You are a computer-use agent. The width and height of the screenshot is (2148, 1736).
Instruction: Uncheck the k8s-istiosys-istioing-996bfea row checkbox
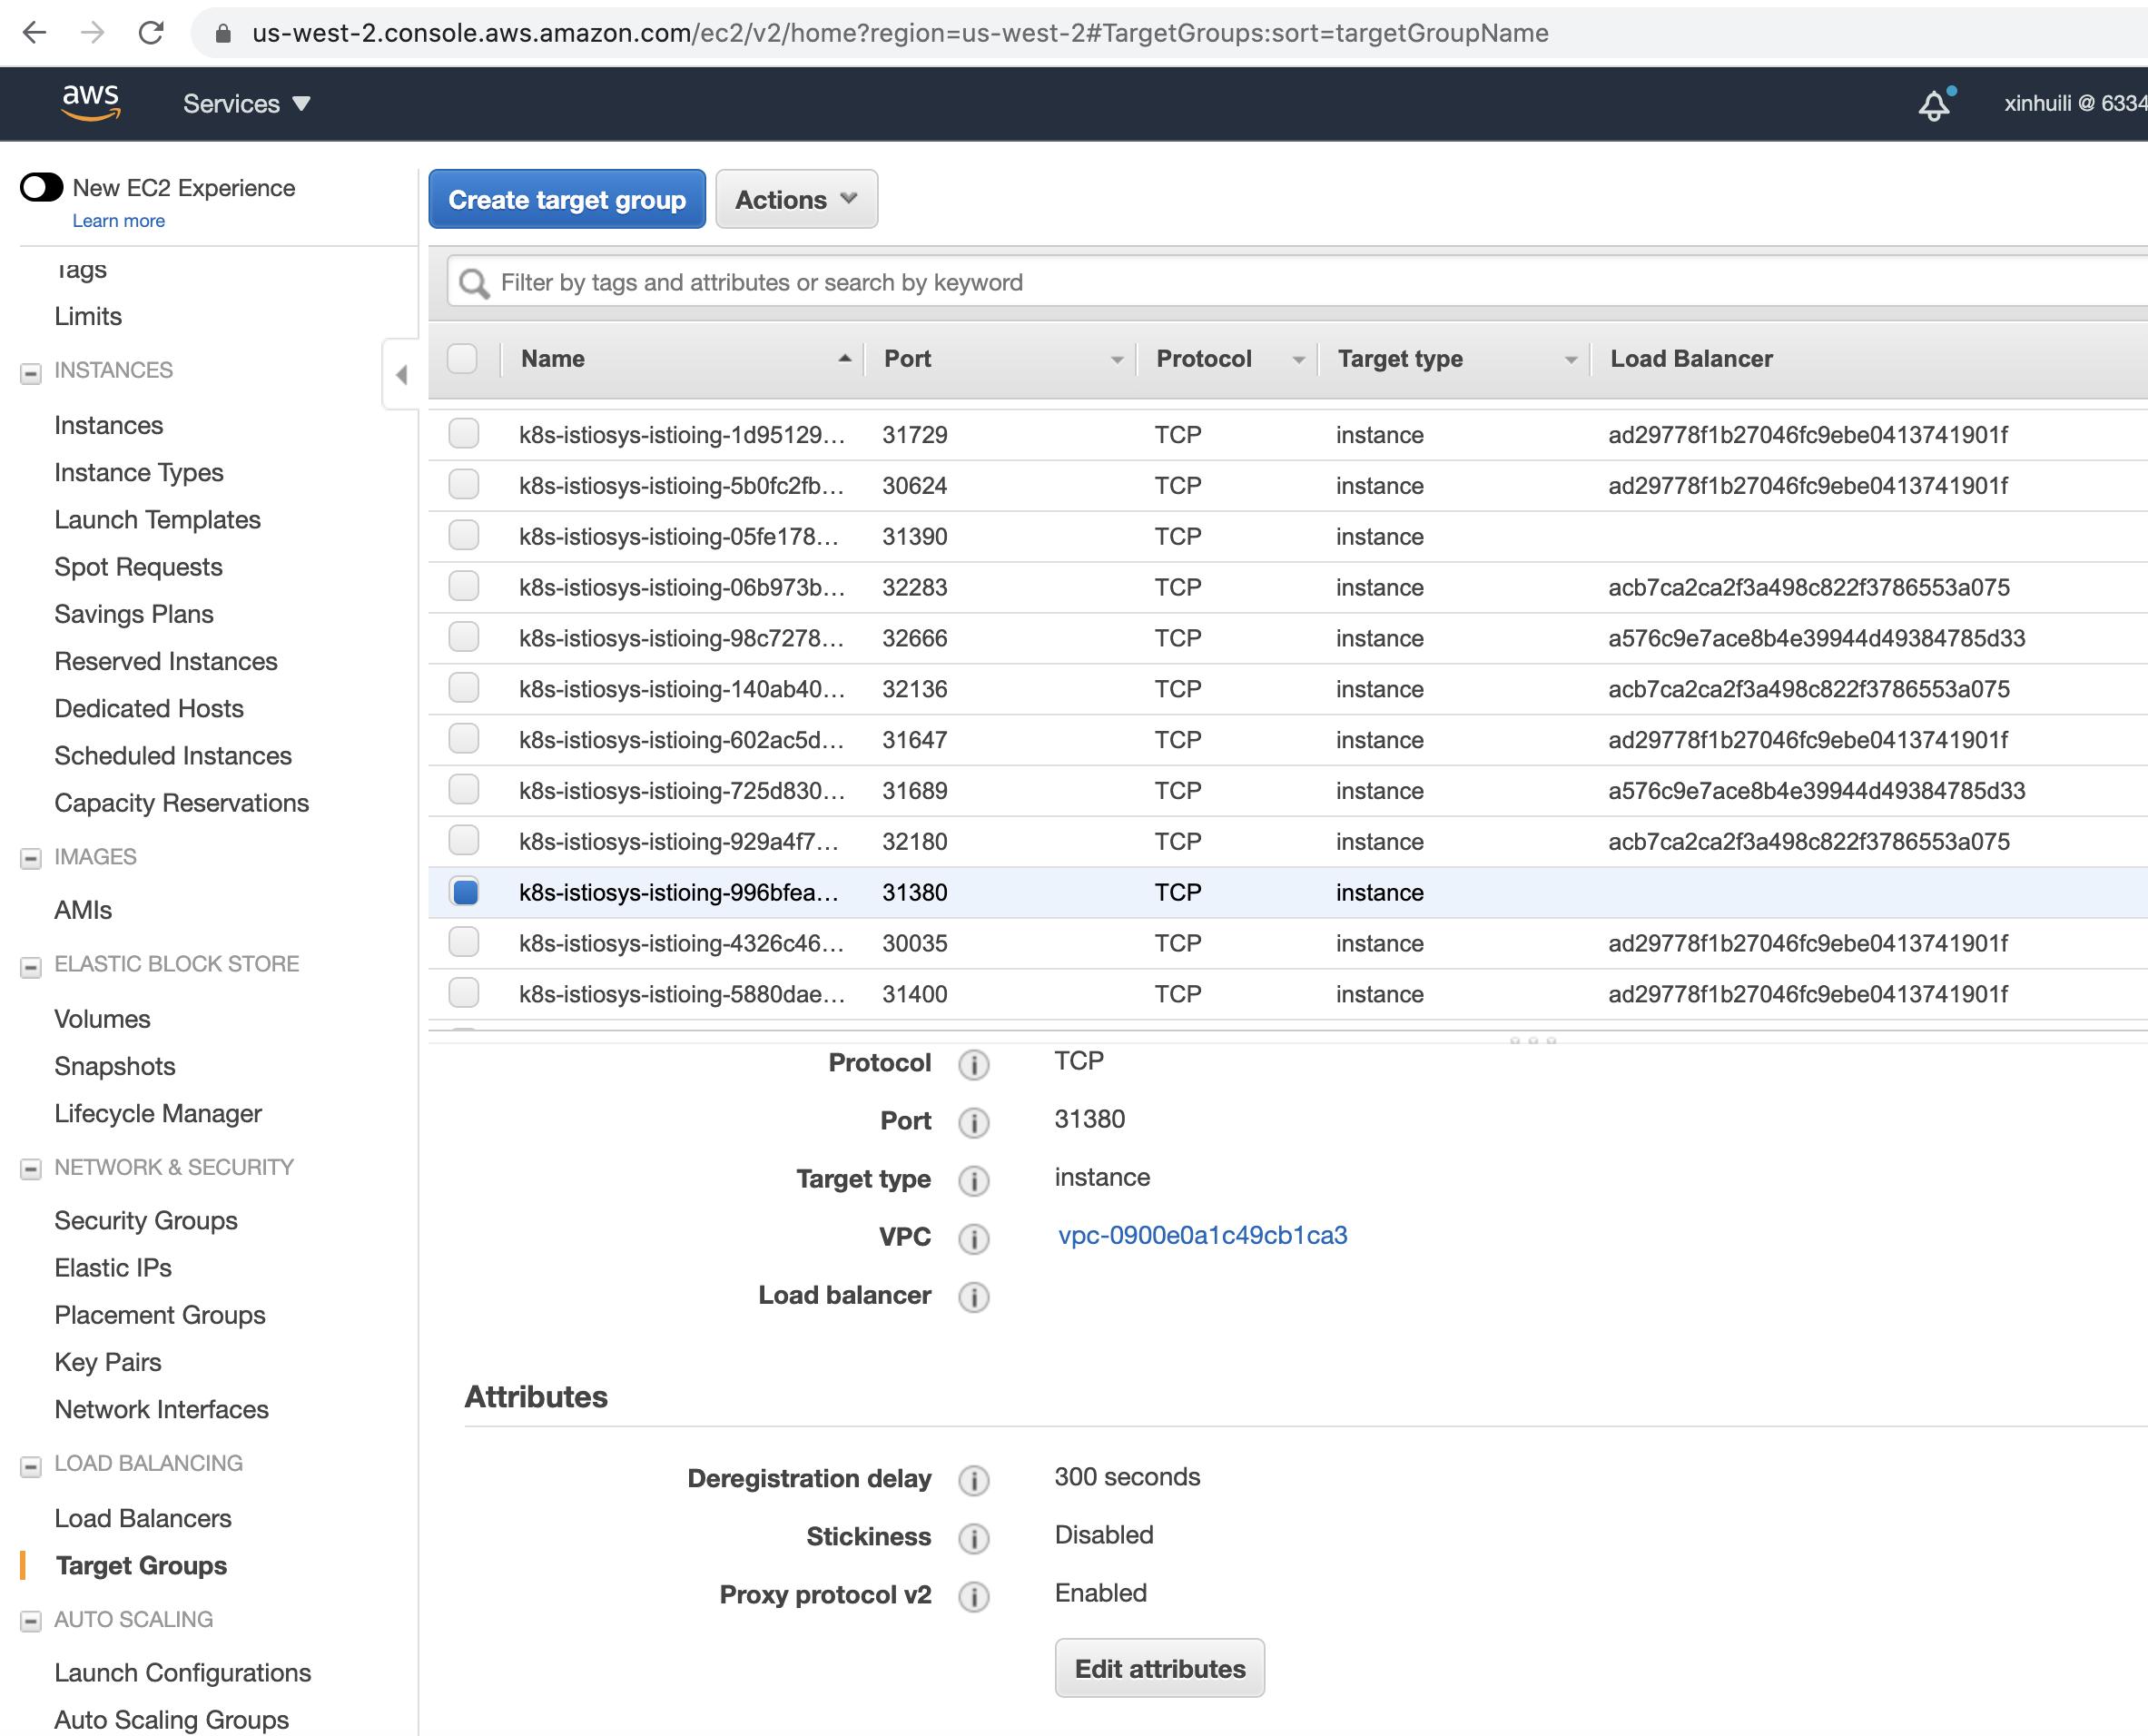point(465,891)
